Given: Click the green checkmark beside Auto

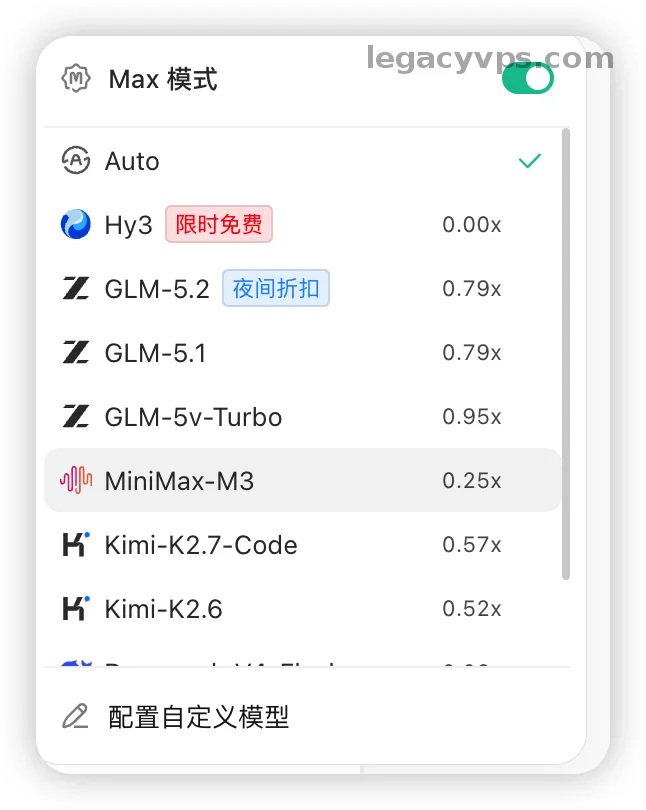Looking at the screenshot, I should [x=530, y=161].
